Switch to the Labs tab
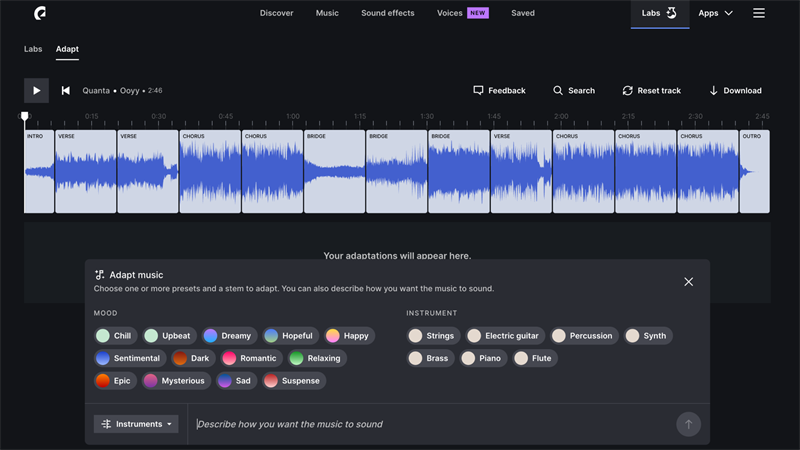The width and height of the screenshot is (800, 450). click(33, 49)
